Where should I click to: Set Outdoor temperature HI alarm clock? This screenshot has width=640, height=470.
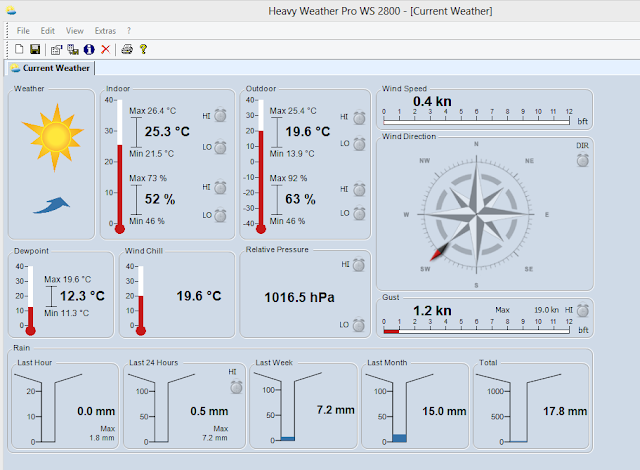click(x=359, y=118)
